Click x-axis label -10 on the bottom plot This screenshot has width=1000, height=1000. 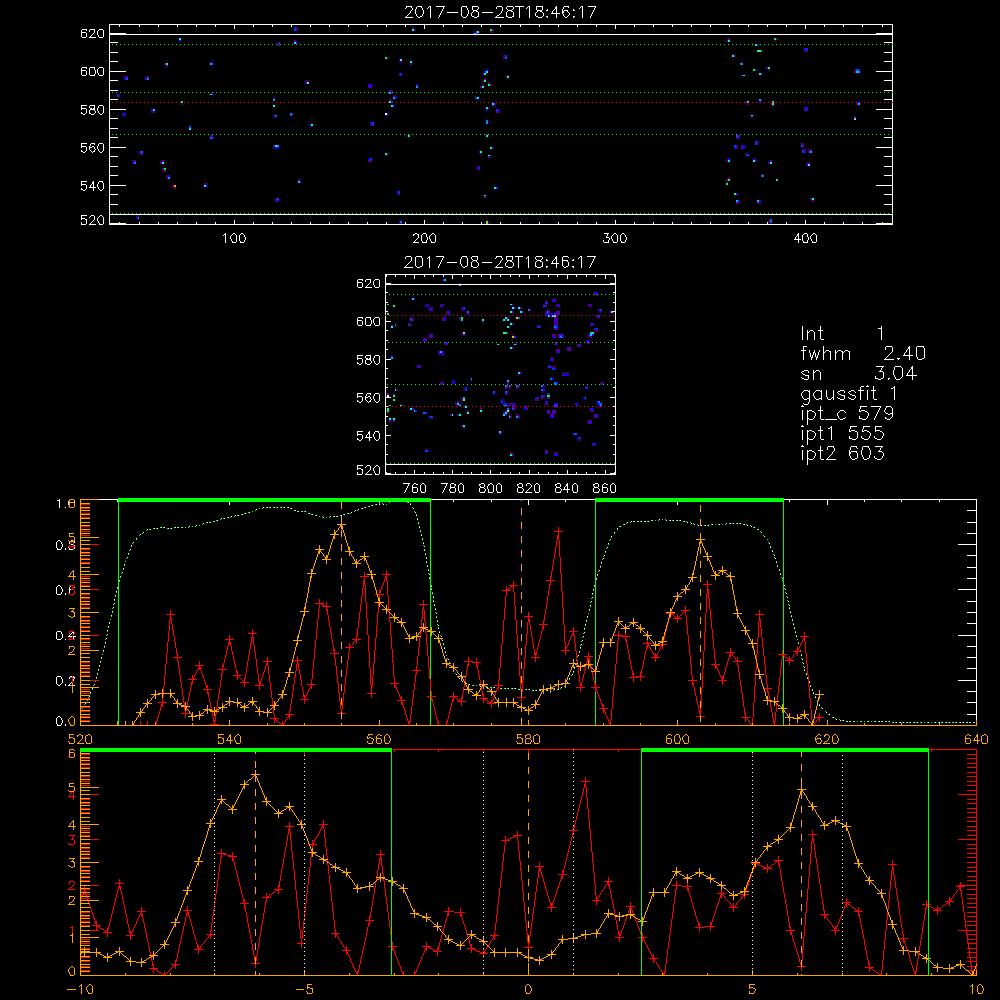80,990
